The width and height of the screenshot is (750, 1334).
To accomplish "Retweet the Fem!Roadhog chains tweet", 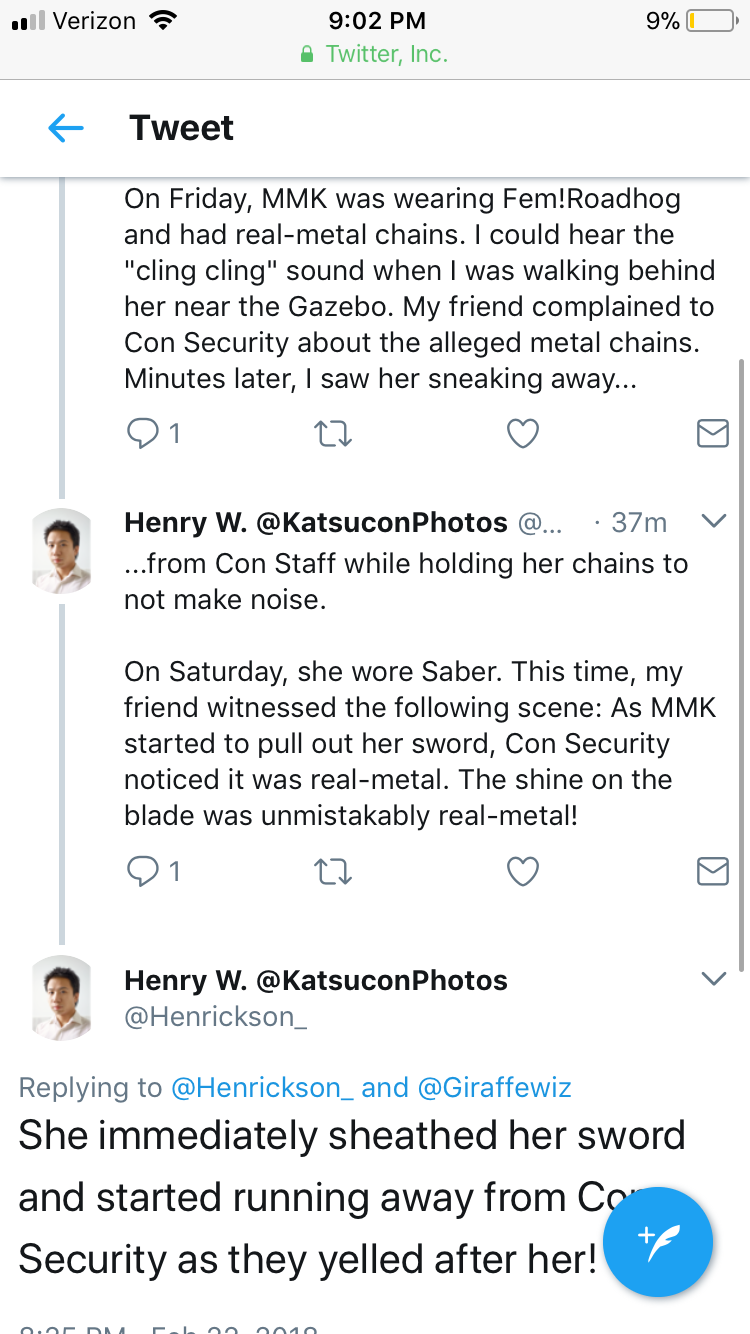I will tap(333, 433).
